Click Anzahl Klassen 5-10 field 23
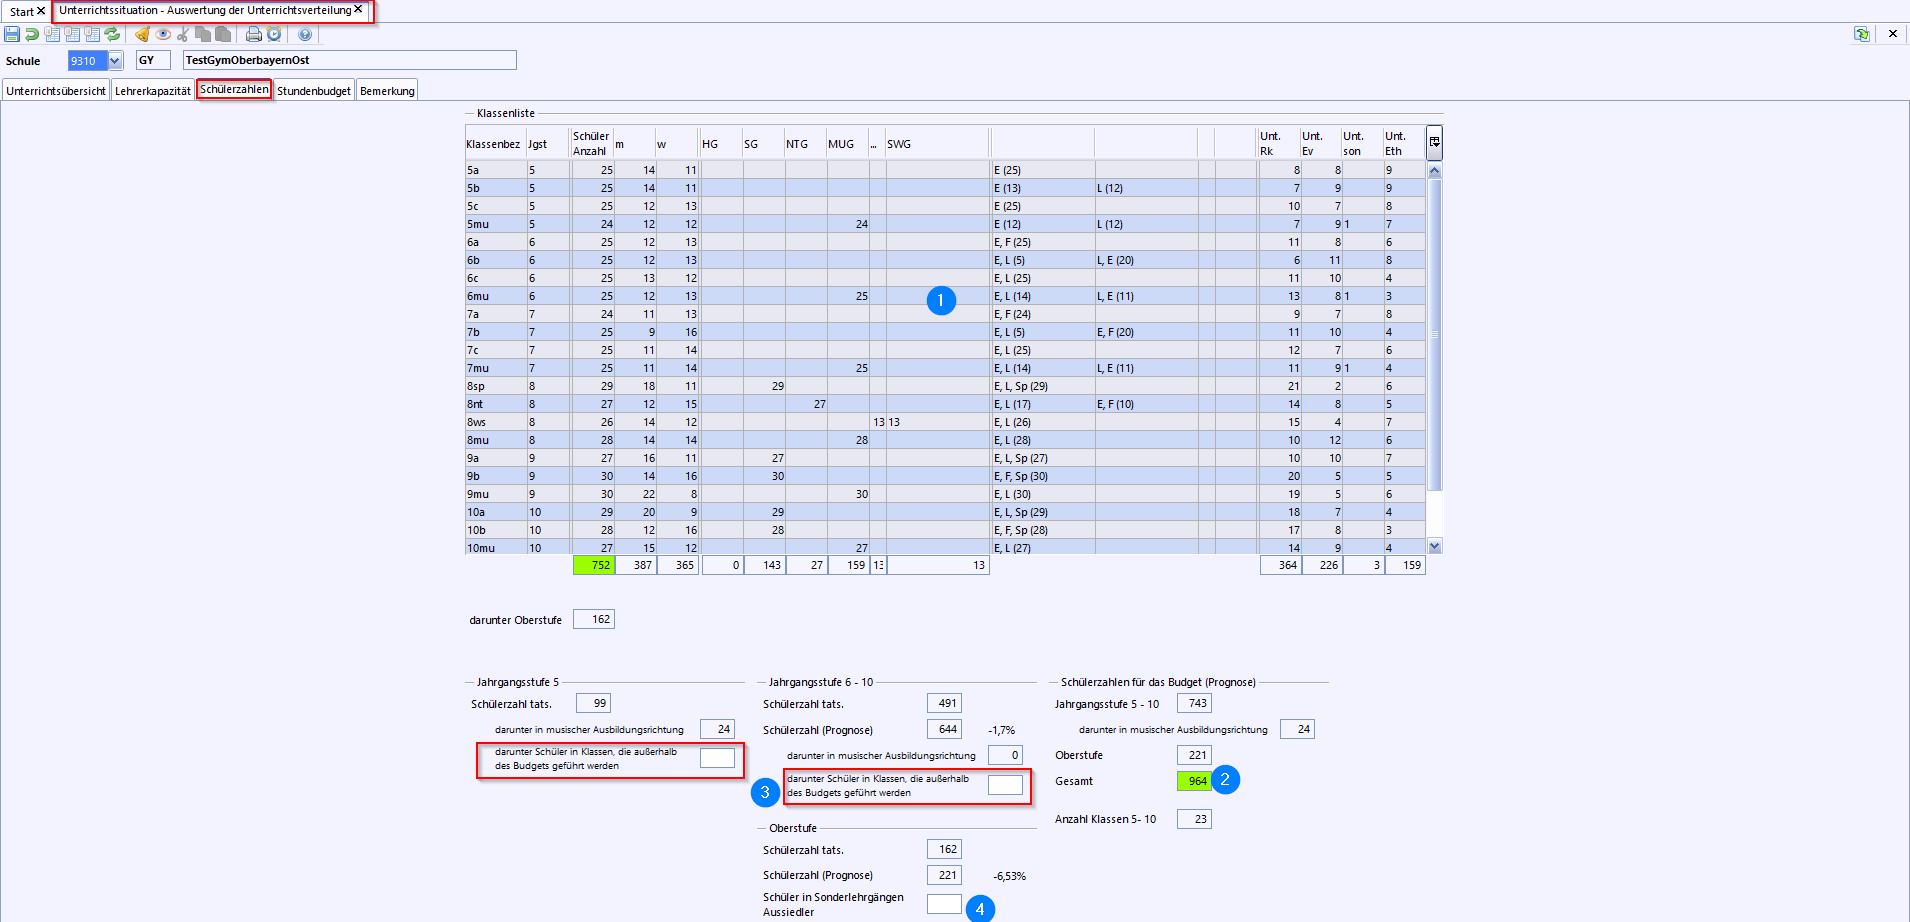This screenshot has height=922, width=1910. 1194,819
